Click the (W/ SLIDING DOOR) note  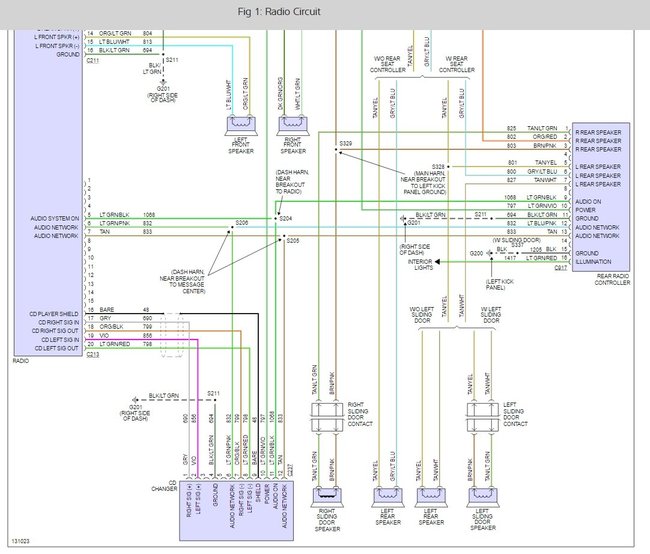[517, 241]
